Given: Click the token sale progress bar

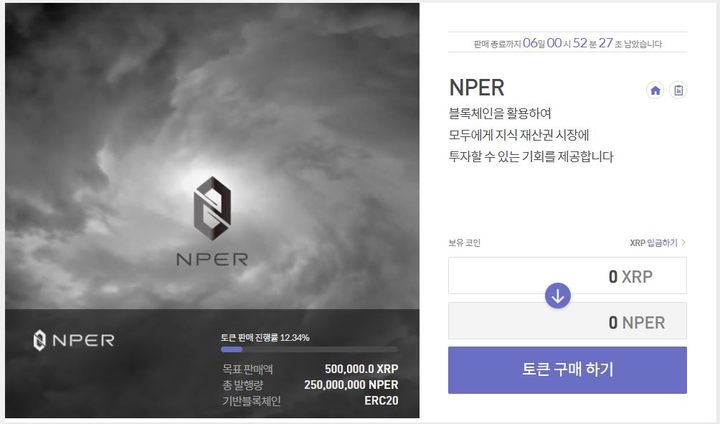Looking at the screenshot, I should [x=309, y=350].
